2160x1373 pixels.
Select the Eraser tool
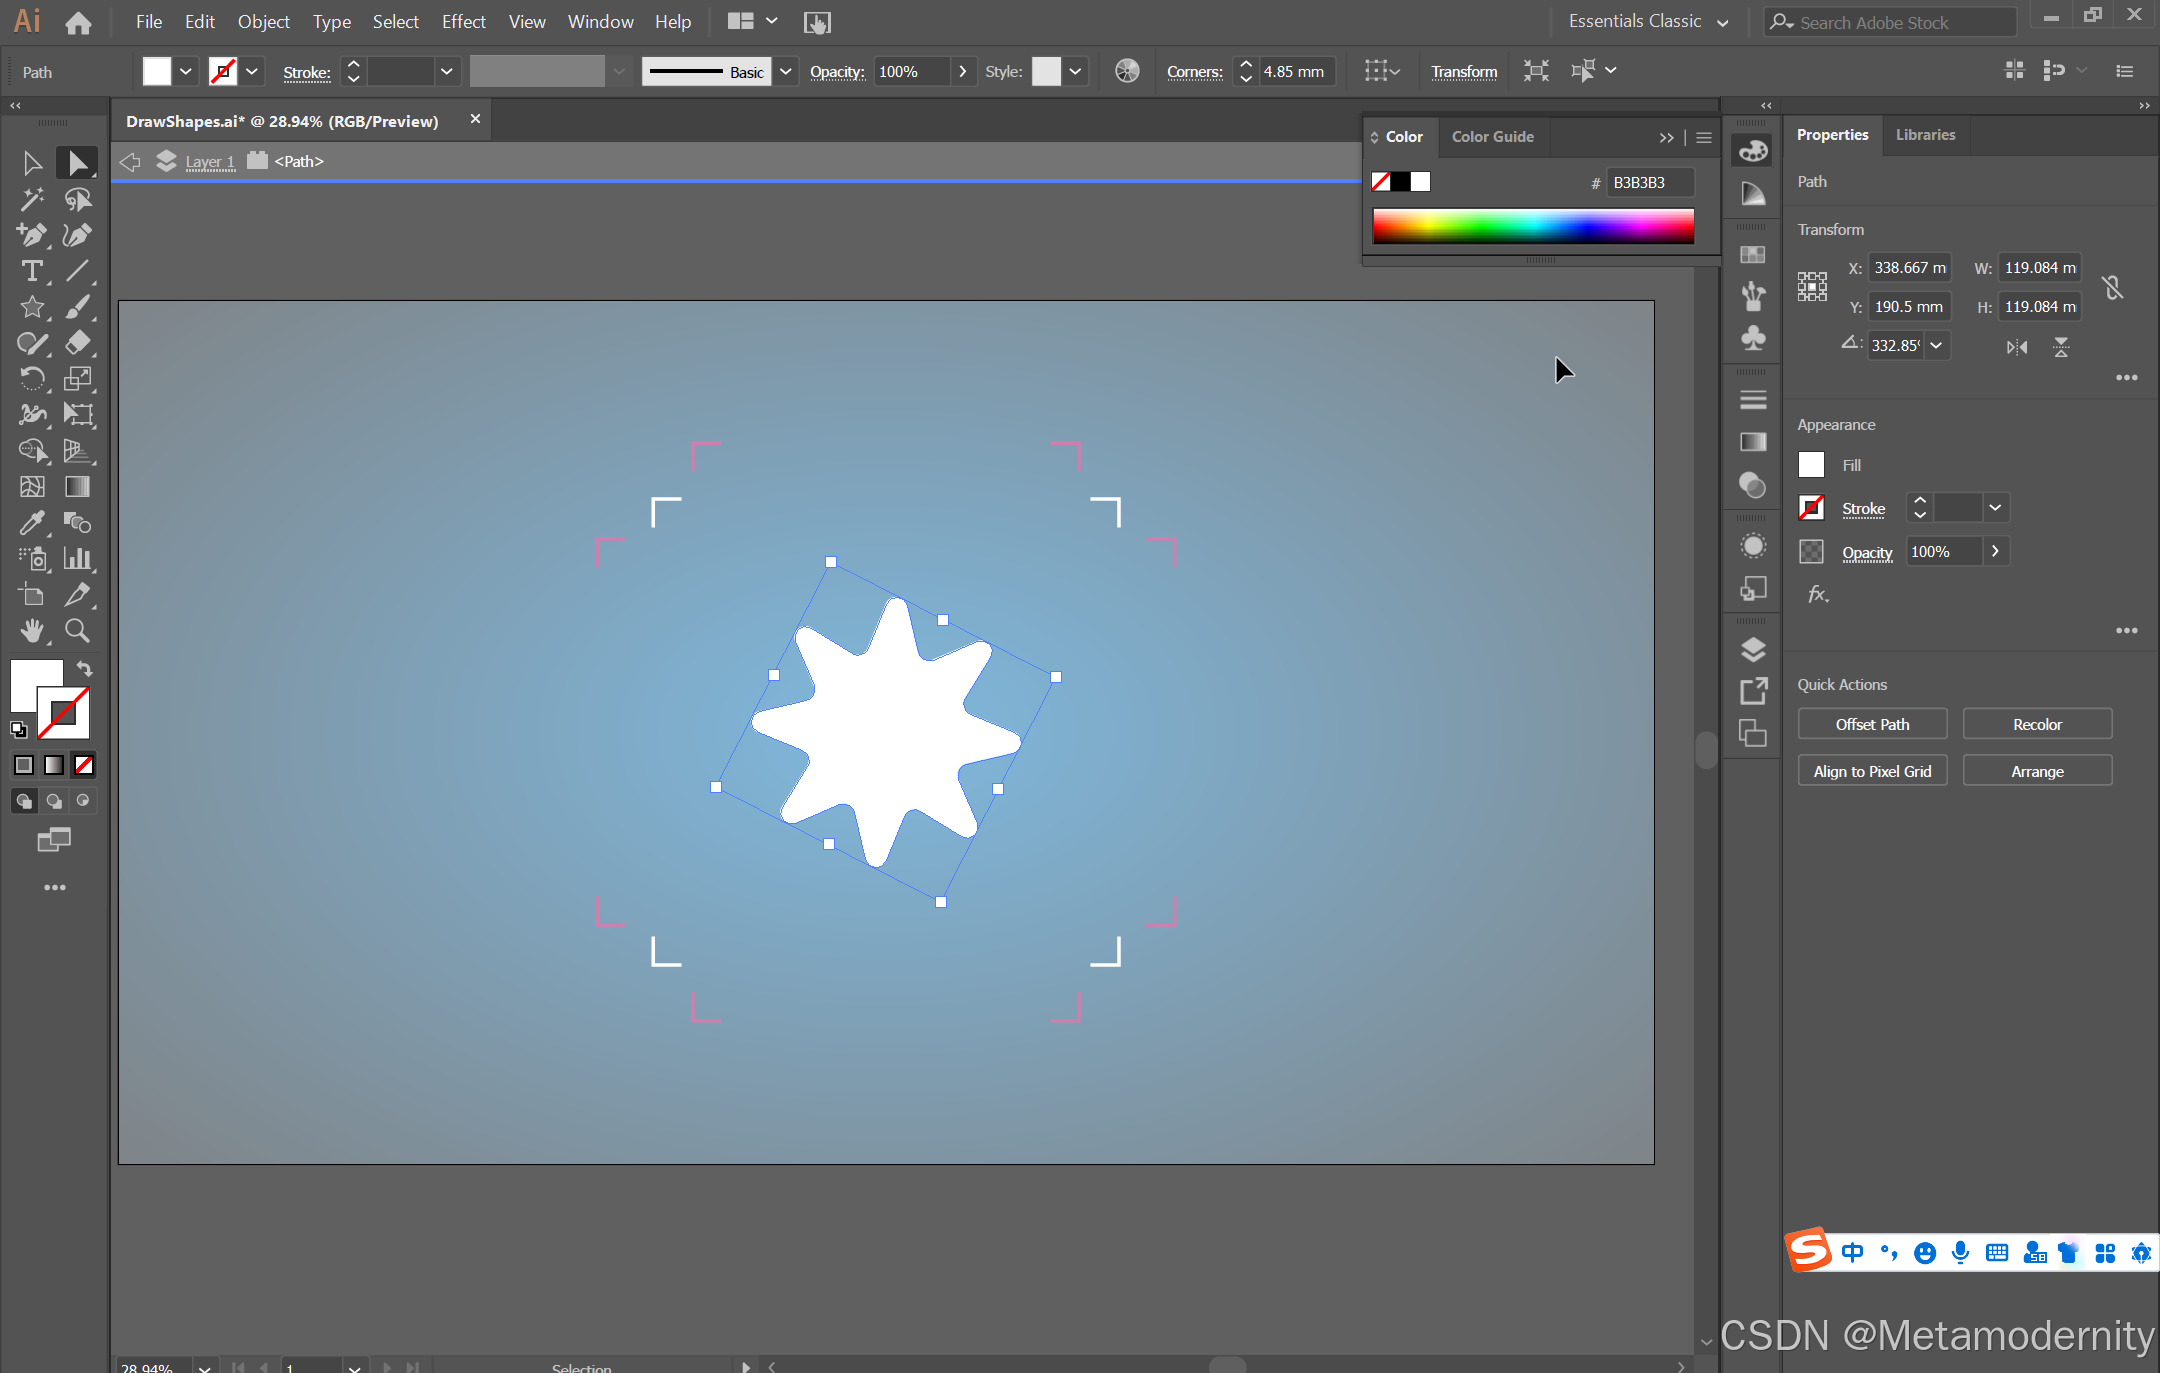[77, 343]
